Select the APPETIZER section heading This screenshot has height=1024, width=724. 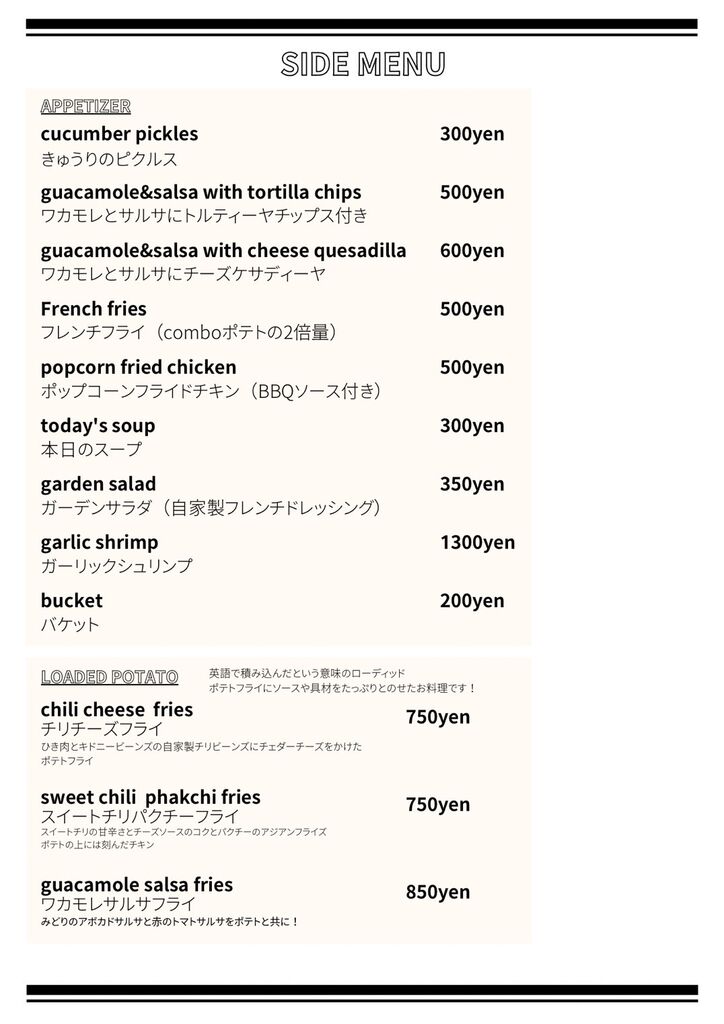coord(86,106)
